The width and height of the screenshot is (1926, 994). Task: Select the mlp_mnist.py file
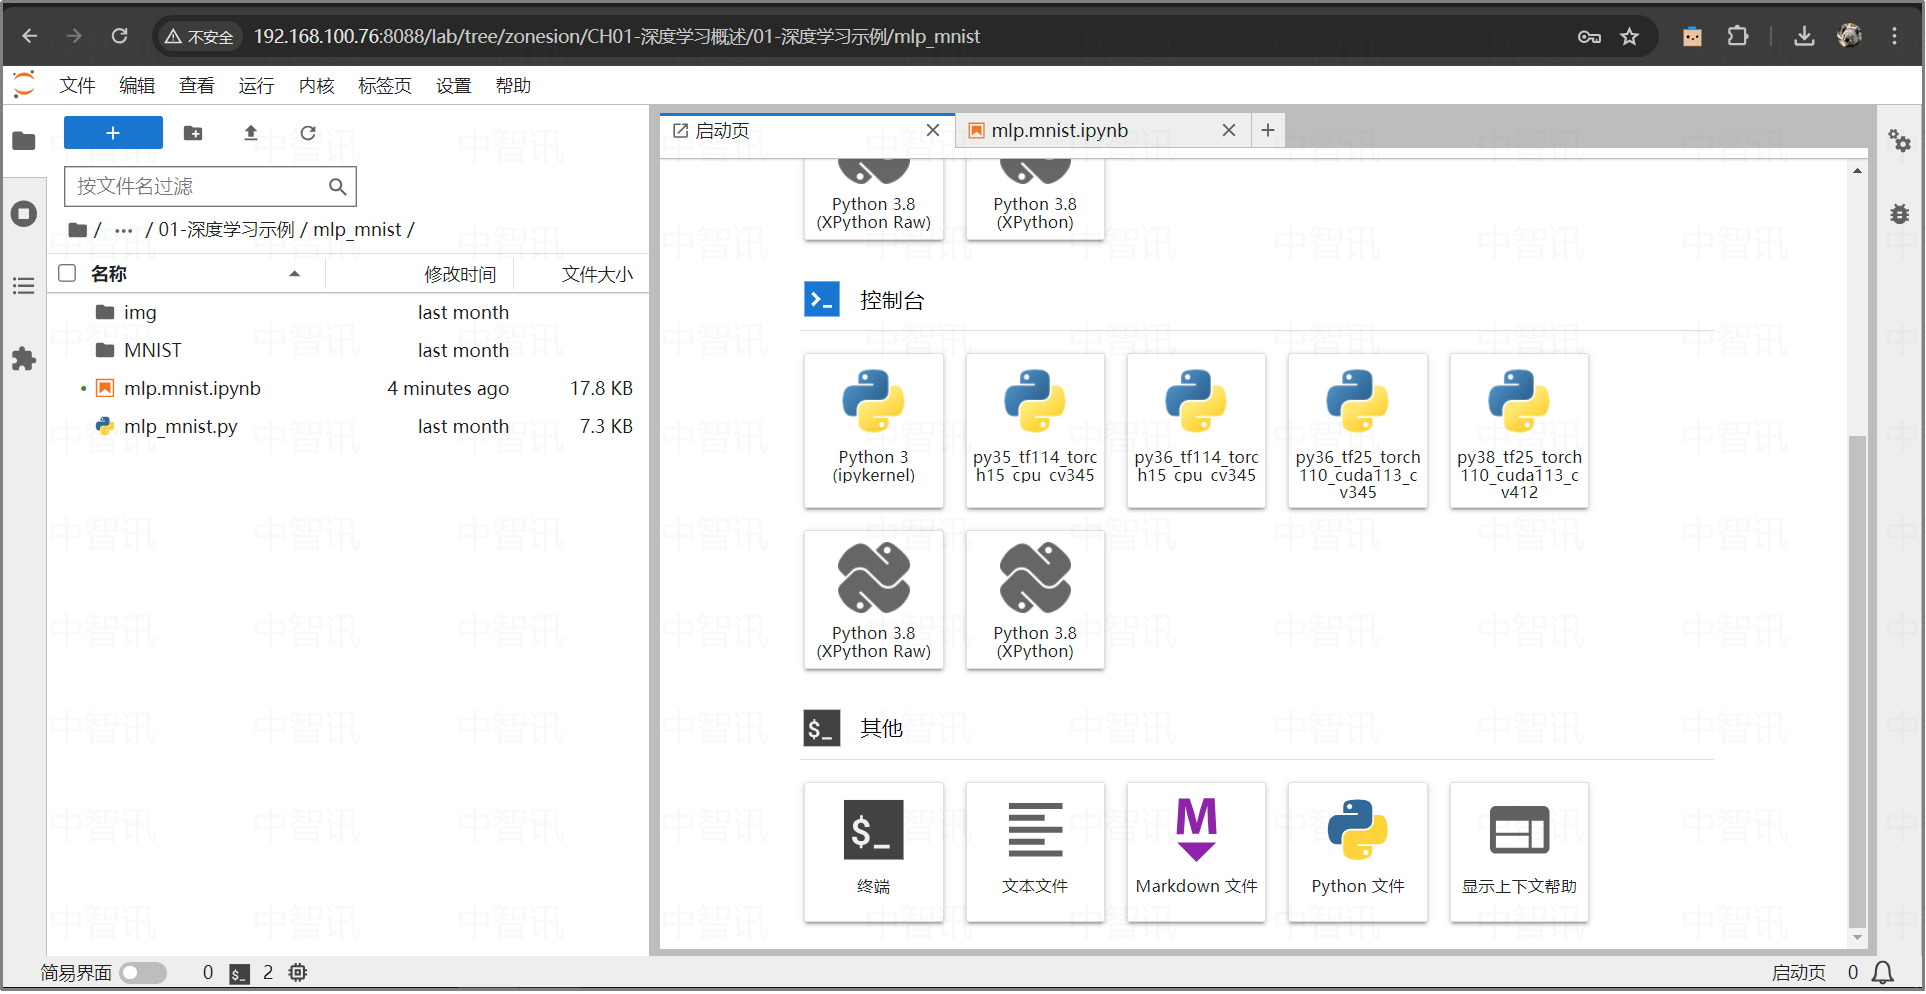(x=348, y=426)
